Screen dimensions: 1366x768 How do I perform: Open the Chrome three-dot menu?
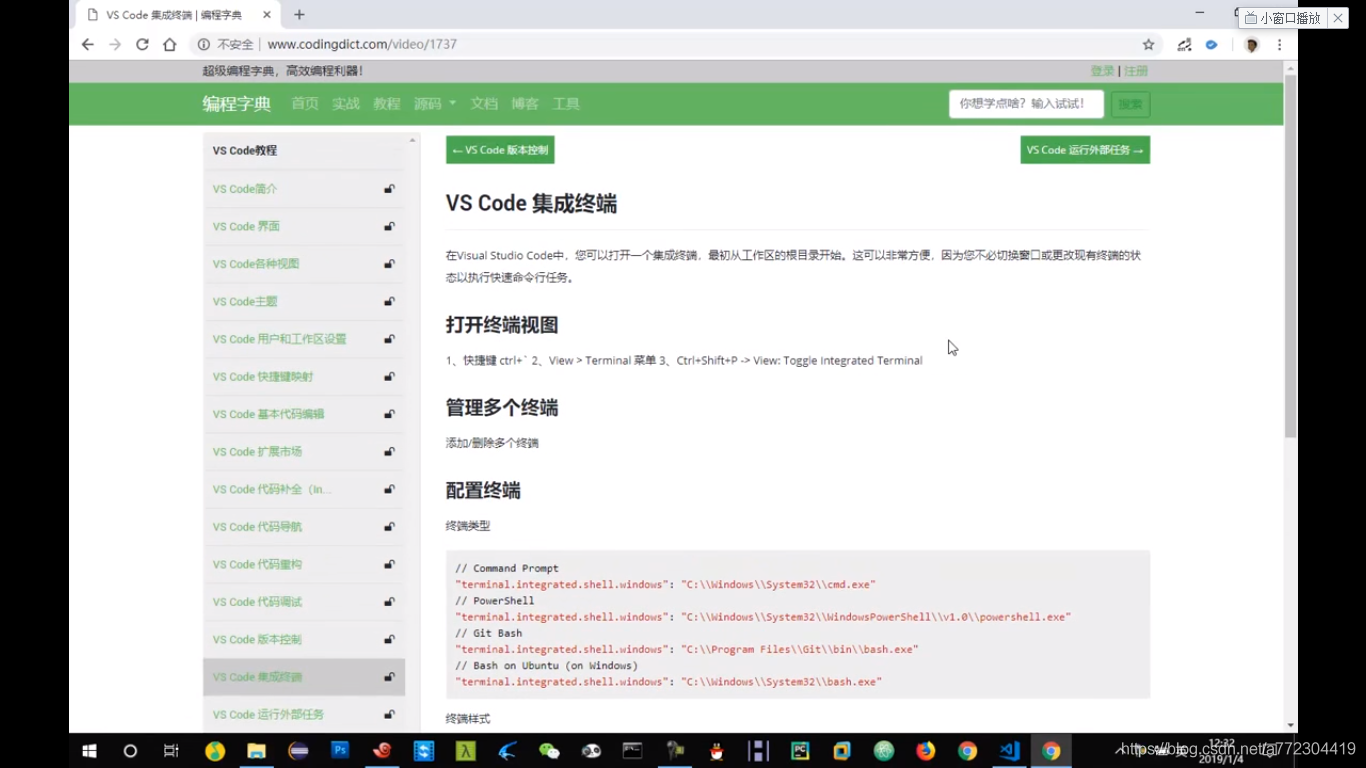click(1279, 45)
